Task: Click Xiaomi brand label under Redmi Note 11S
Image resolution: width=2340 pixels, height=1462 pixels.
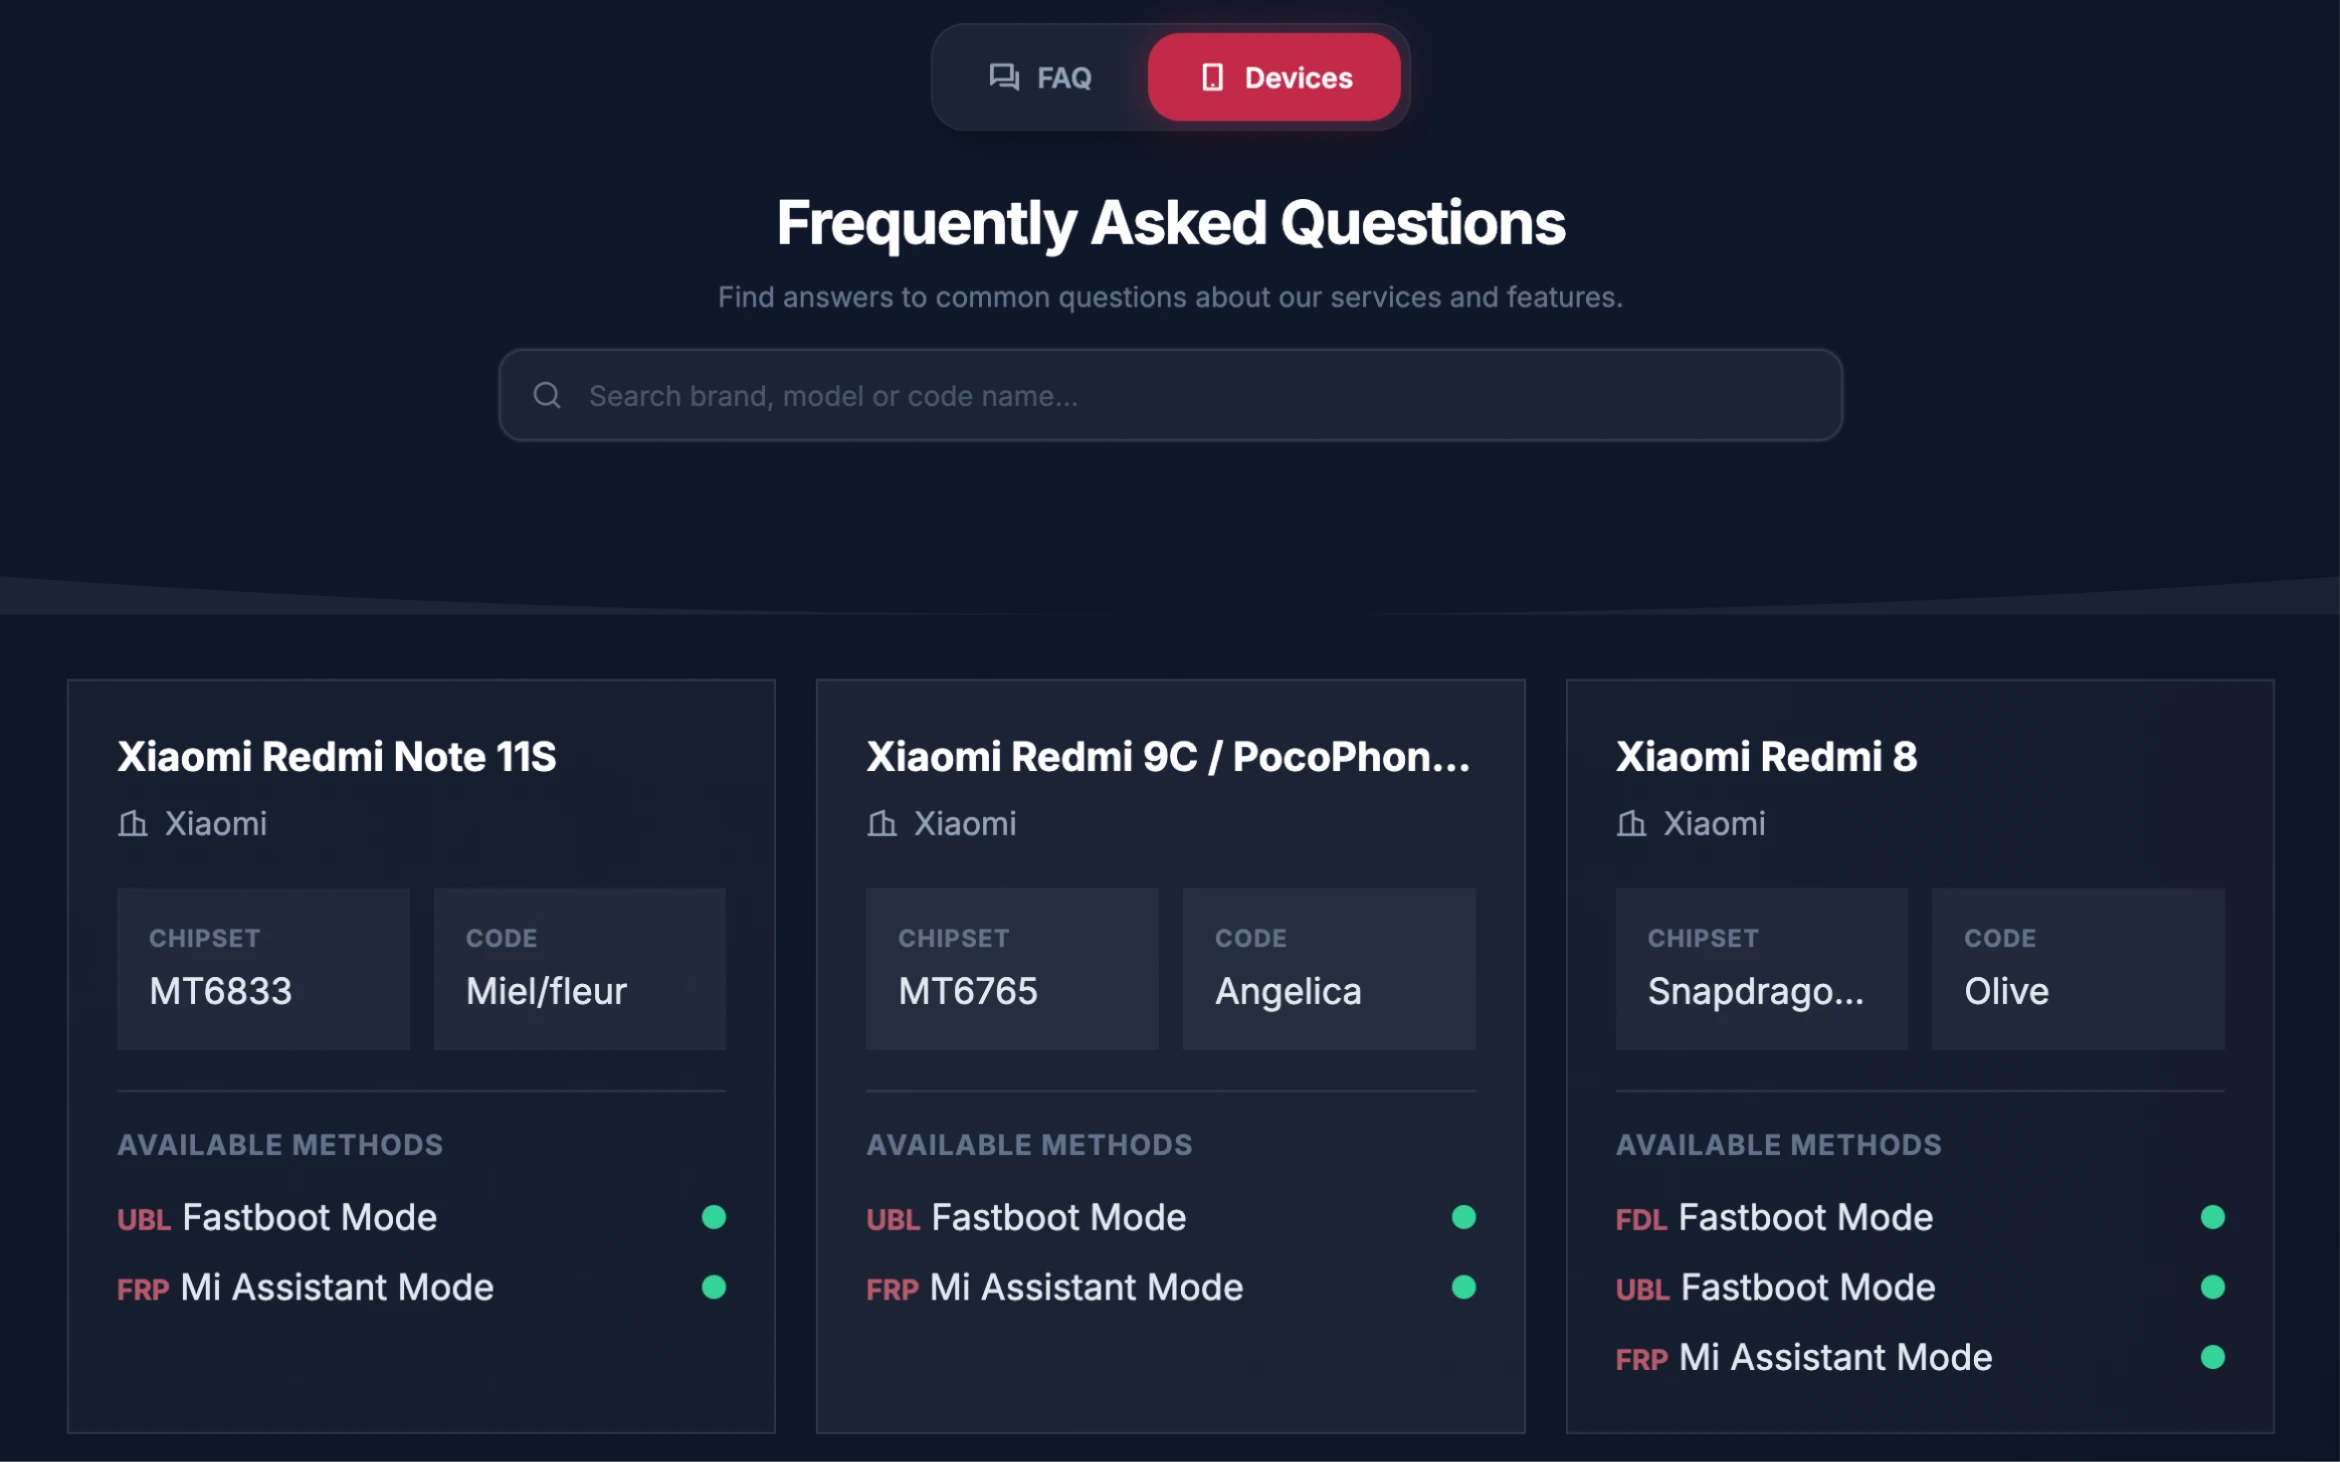Action: (x=216, y=823)
